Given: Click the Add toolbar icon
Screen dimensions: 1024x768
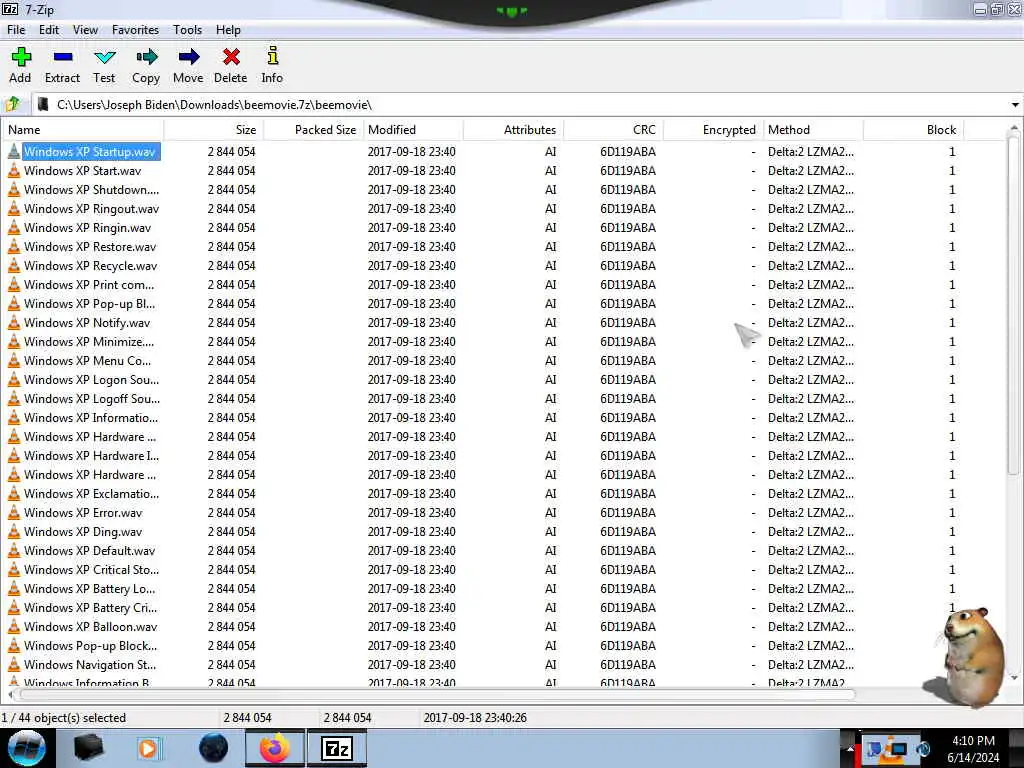Looking at the screenshot, I should 21,57.
